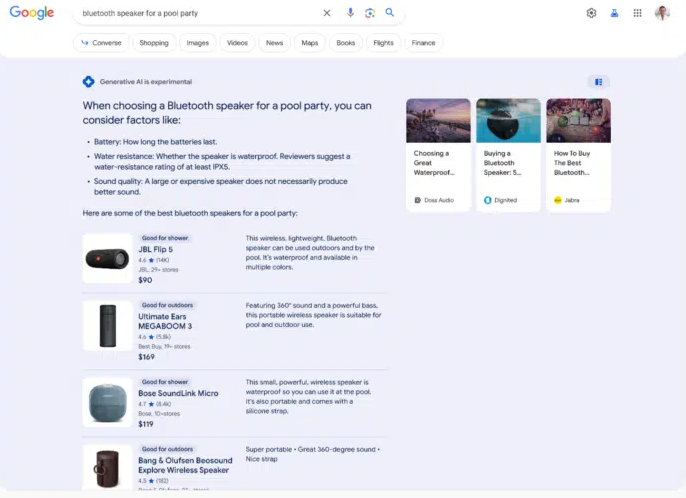Open the Dosa Audio article card
This screenshot has height=498, width=686.
click(438, 154)
